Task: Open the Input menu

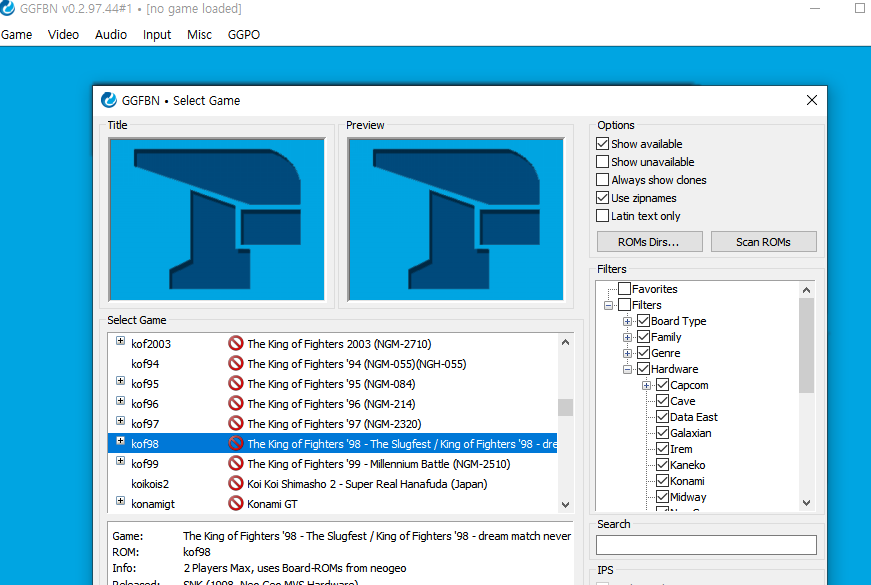Action: [x=157, y=34]
